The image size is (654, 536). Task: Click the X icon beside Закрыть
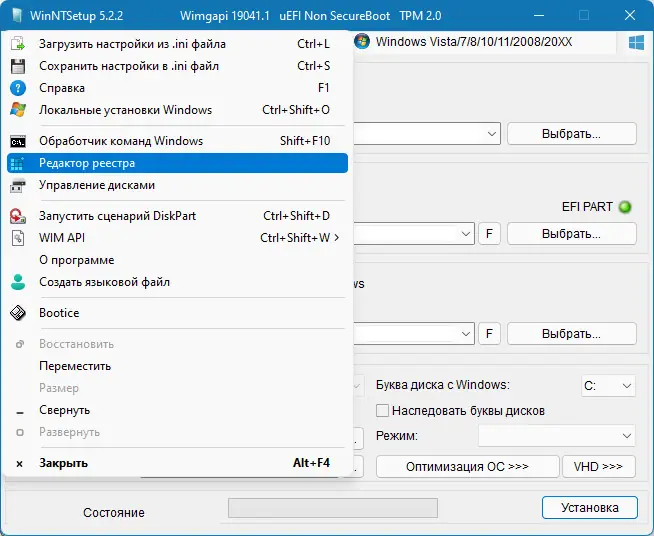coord(19,463)
